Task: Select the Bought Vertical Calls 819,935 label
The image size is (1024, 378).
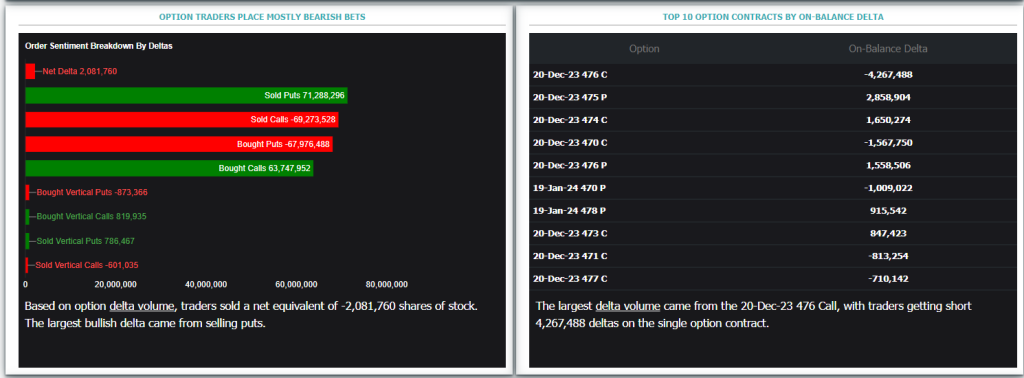Action: [x=87, y=216]
